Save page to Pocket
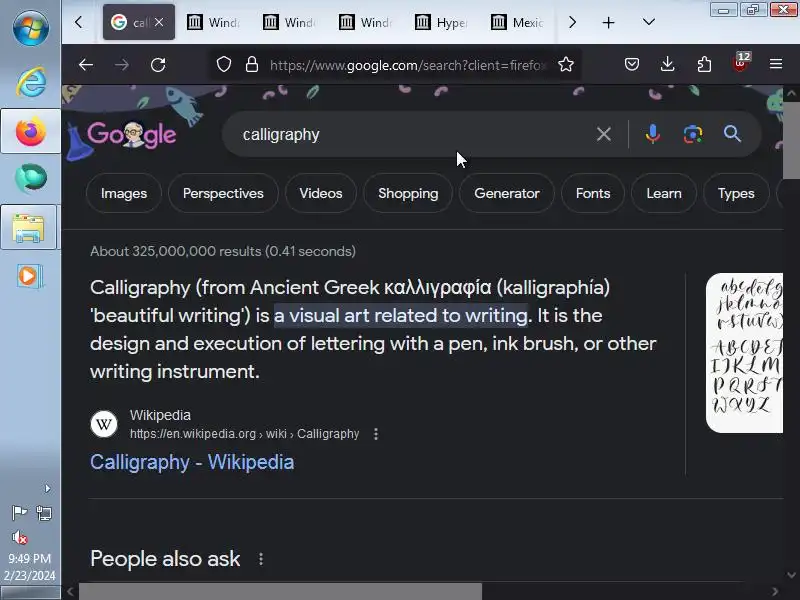 tap(632, 64)
